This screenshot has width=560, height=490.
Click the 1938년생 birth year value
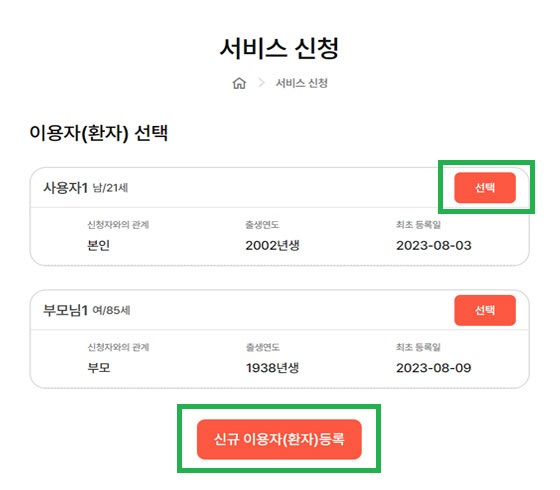[272, 368]
